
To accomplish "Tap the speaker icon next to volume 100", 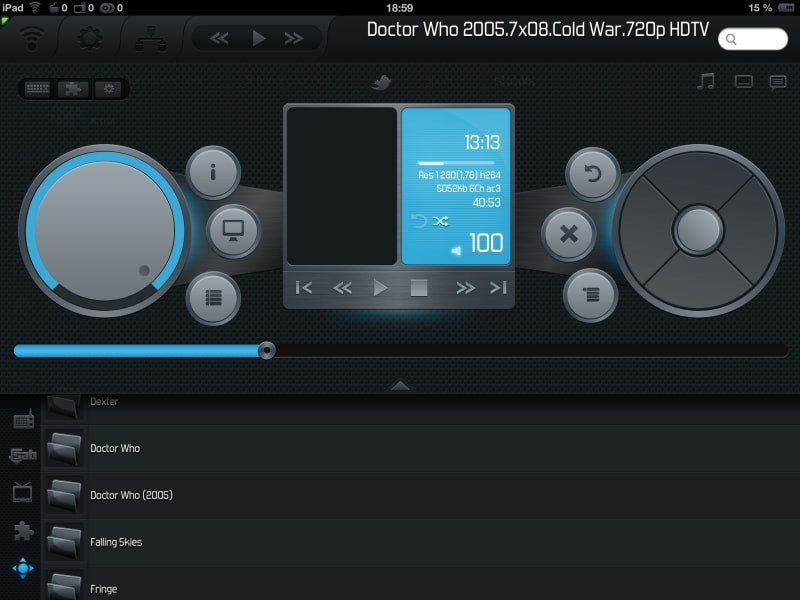I will pos(456,250).
